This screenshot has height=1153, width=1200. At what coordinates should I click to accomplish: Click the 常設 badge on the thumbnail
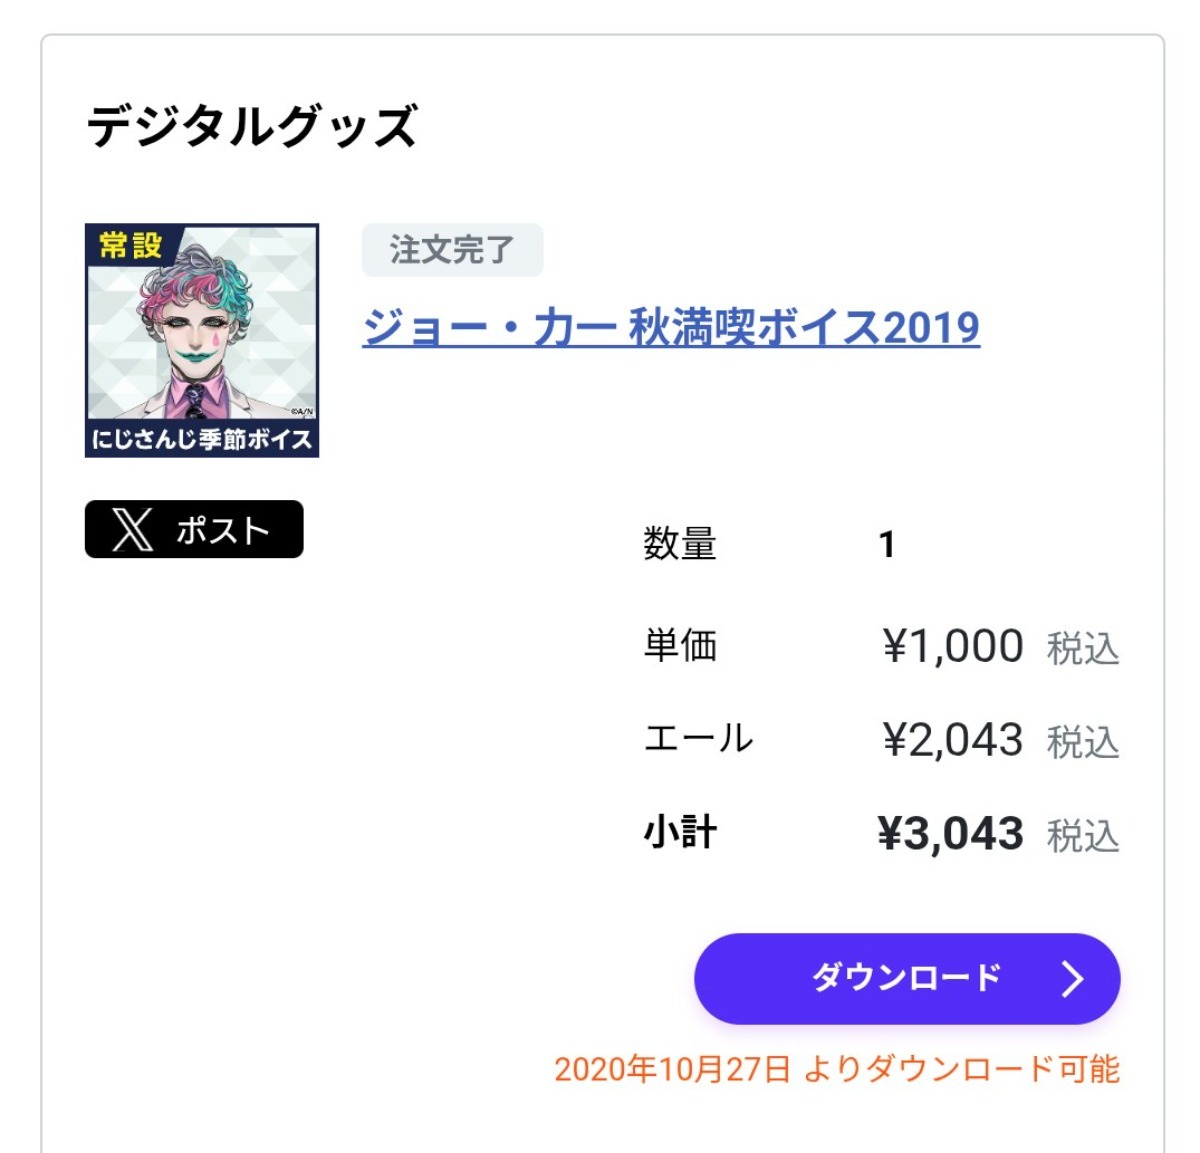[130, 245]
